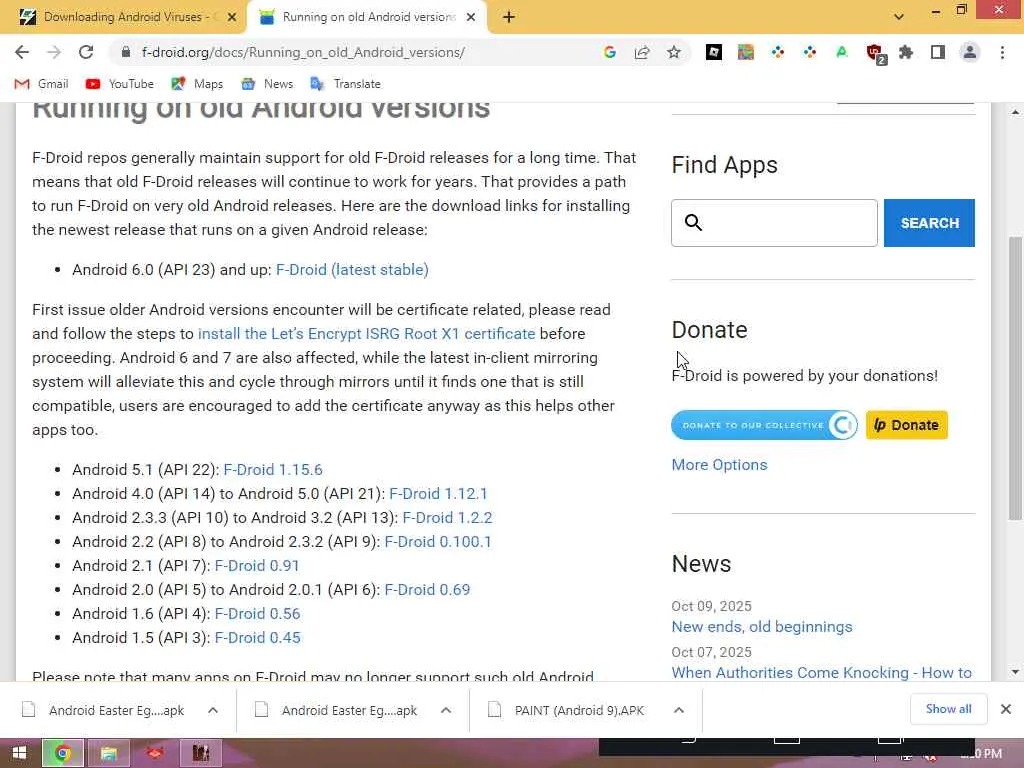Download F-Droid 0.91
This screenshot has height=768, width=1024.
click(257, 566)
